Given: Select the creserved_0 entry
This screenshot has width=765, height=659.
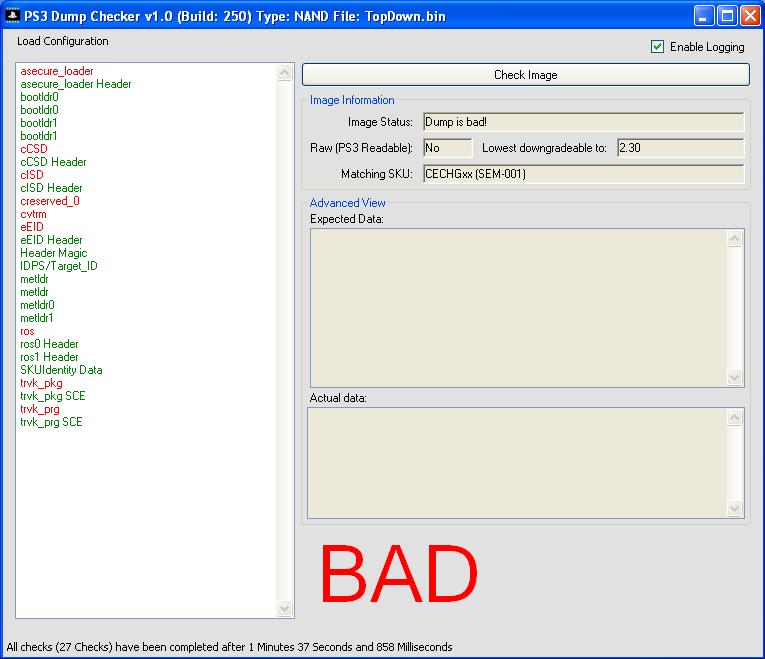Looking at the screenshot, I should pos(50,201).
